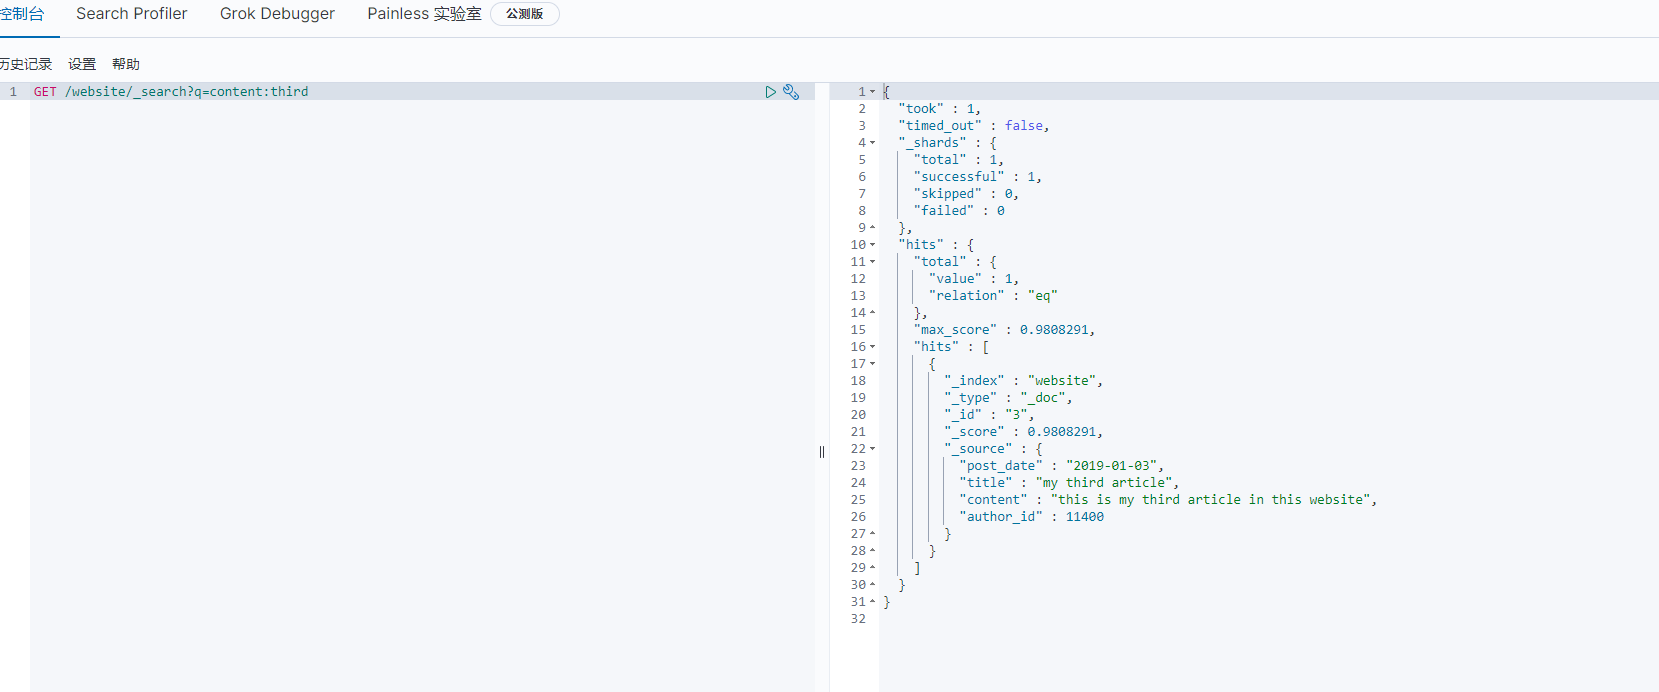Click the "relation" : "eq" line
The width and height of the screenshot is (1659, 692).
click(x=993, y=296)
